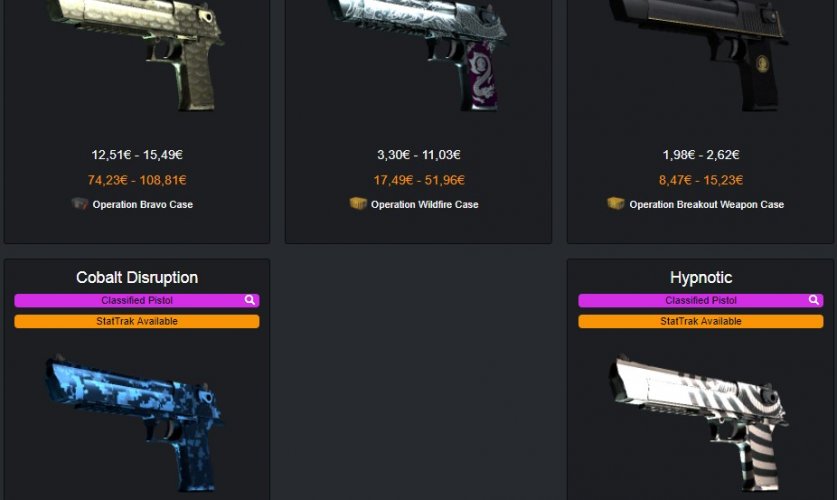The height and width of the screenshot is (500, 837).
Task: Open the Operation Wildfire Case link
Action: click(424, 204)
